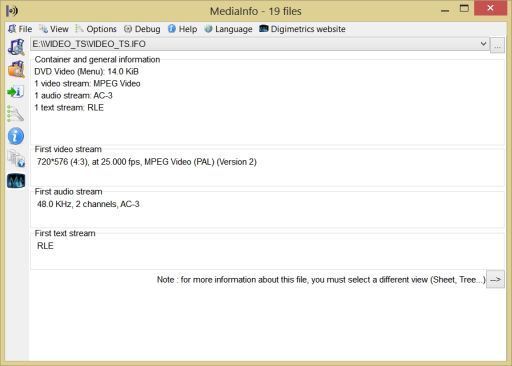Click the 'Container and general information' heading
Image resolution: width=512 pixels, height=366 pixels.
point(97,59)
